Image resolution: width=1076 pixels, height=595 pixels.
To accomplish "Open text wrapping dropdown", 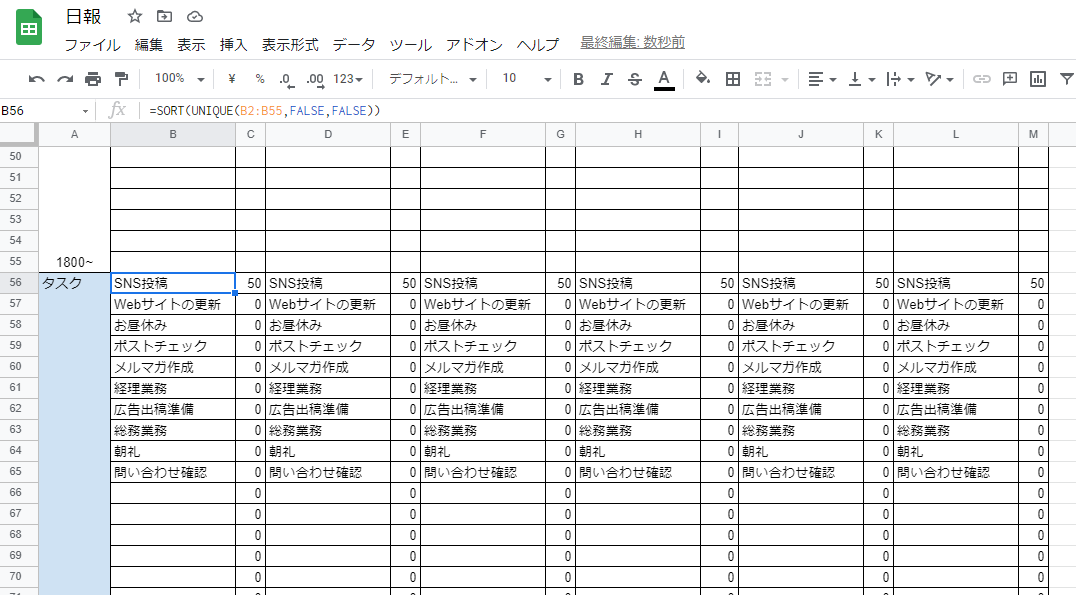I will click(x=900, y=79).
